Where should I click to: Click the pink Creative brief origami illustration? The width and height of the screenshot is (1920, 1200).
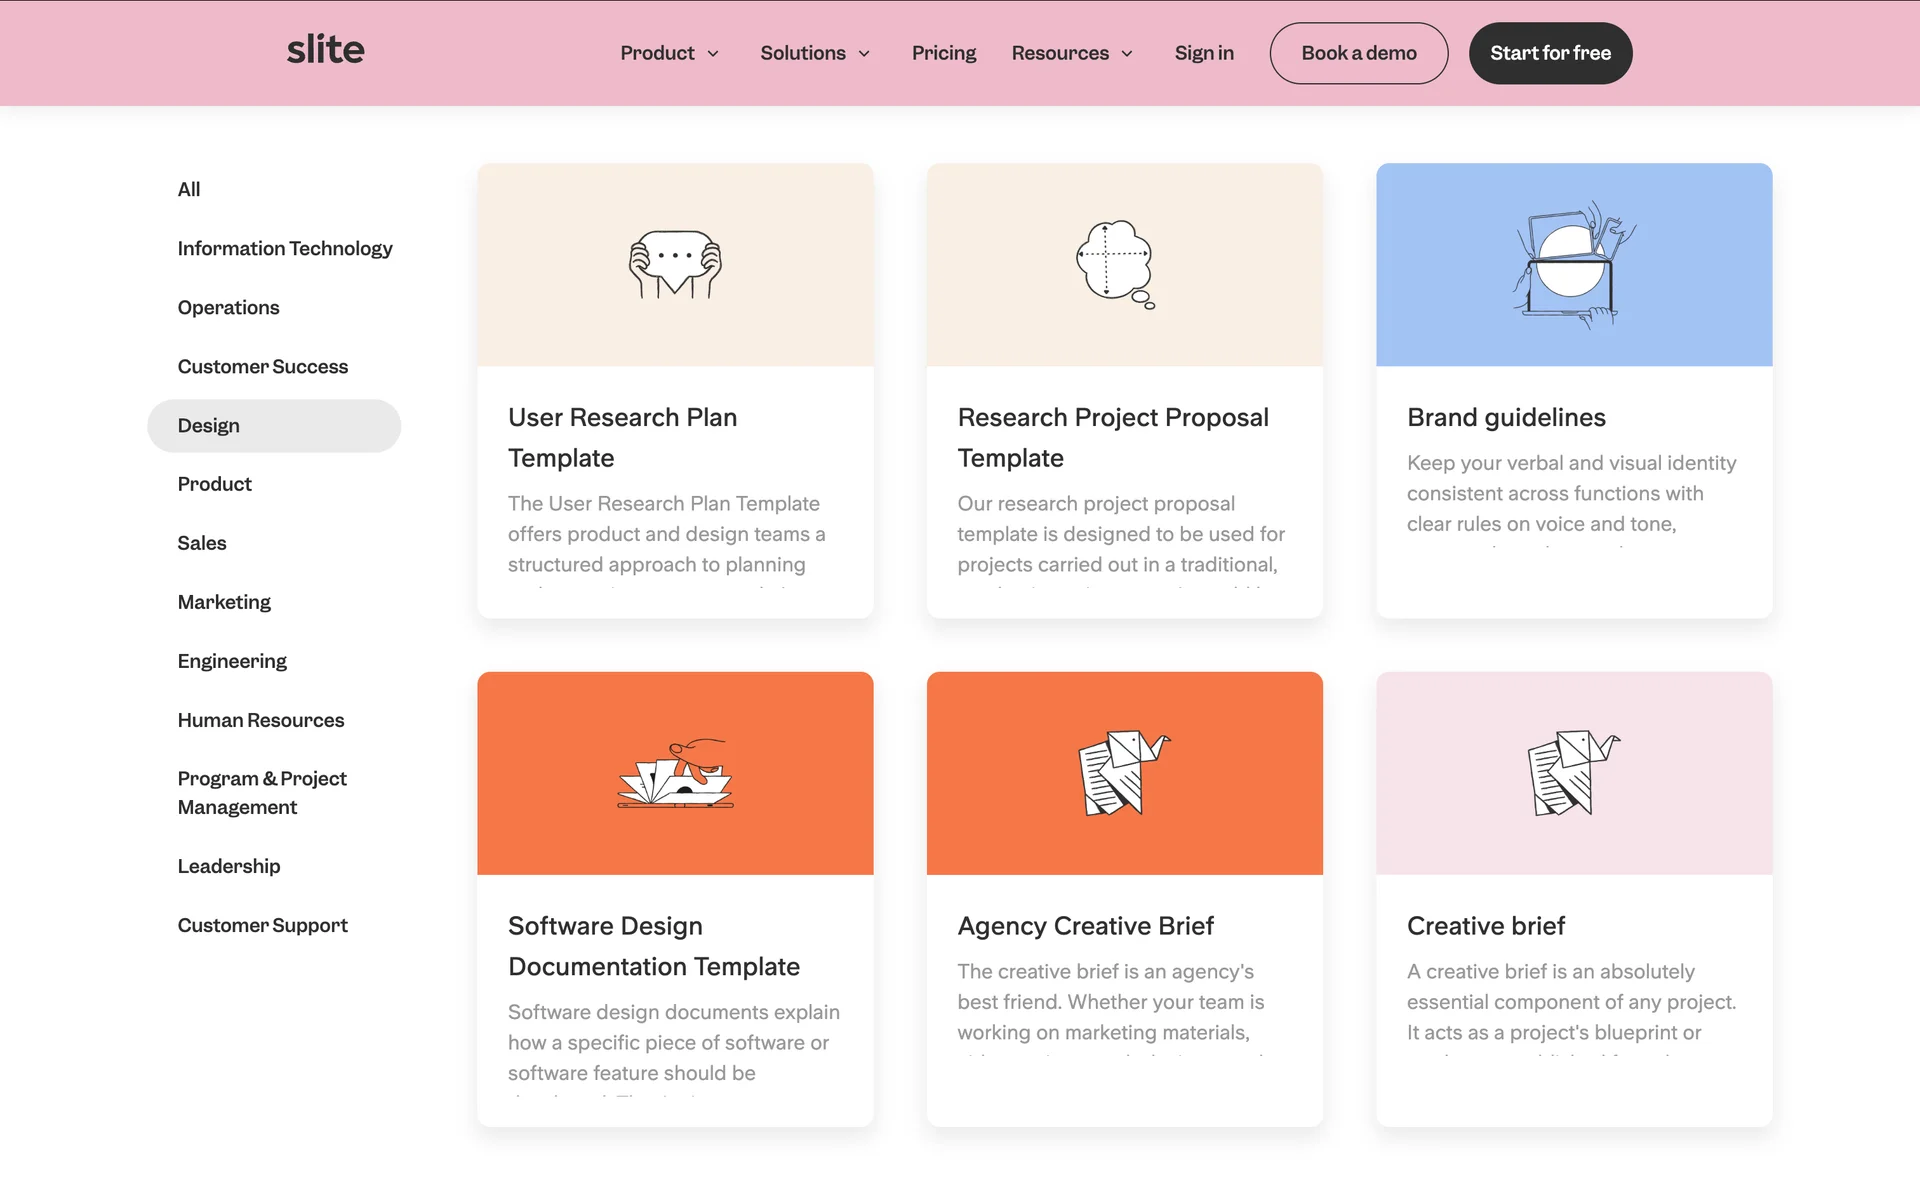point(1573,773)
